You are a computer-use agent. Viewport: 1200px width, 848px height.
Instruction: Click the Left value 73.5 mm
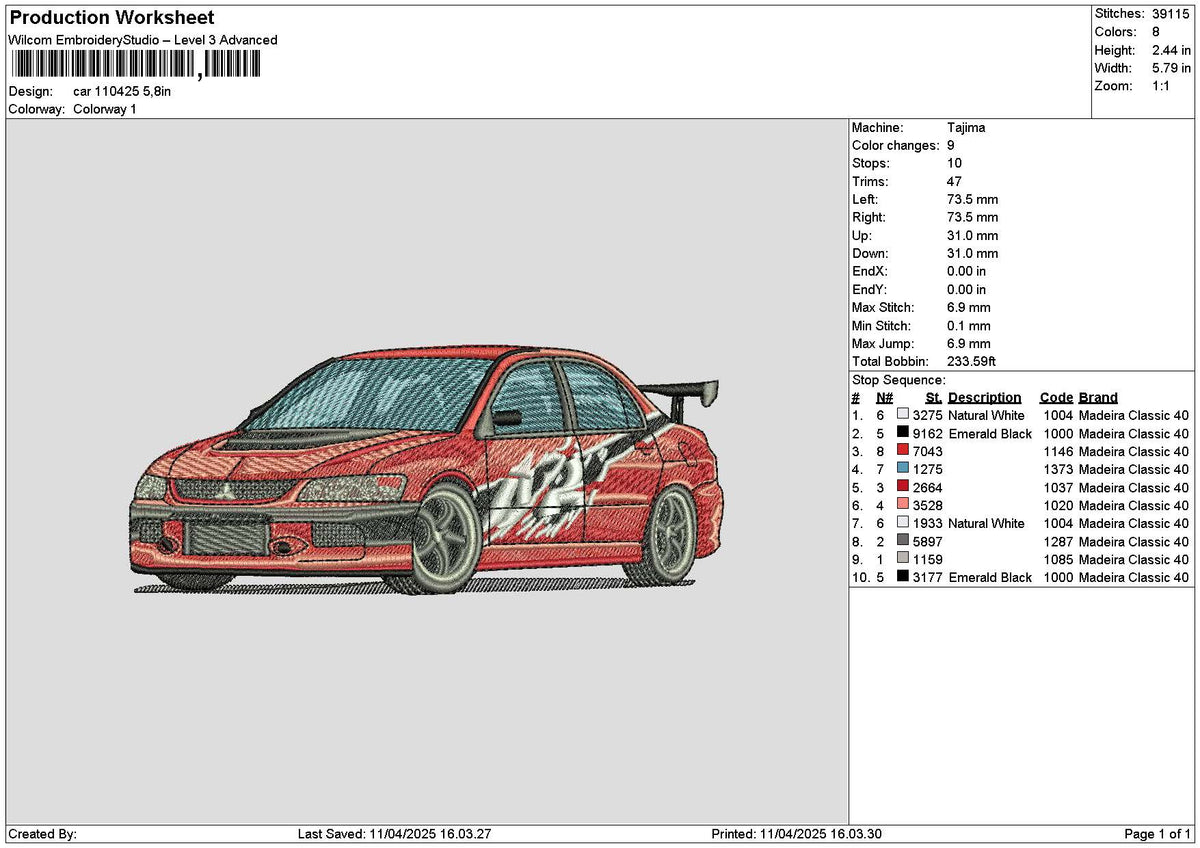coord(972,200)
